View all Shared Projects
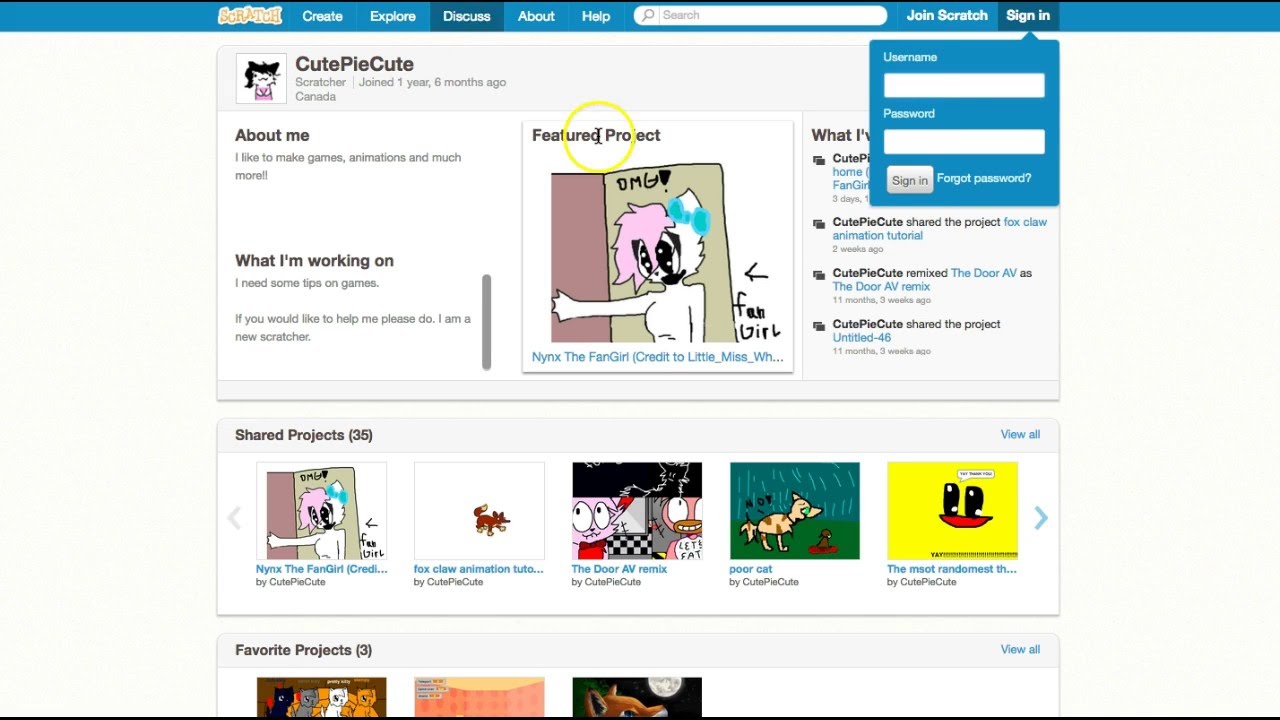1280x720 pixels. point(1020,434)
